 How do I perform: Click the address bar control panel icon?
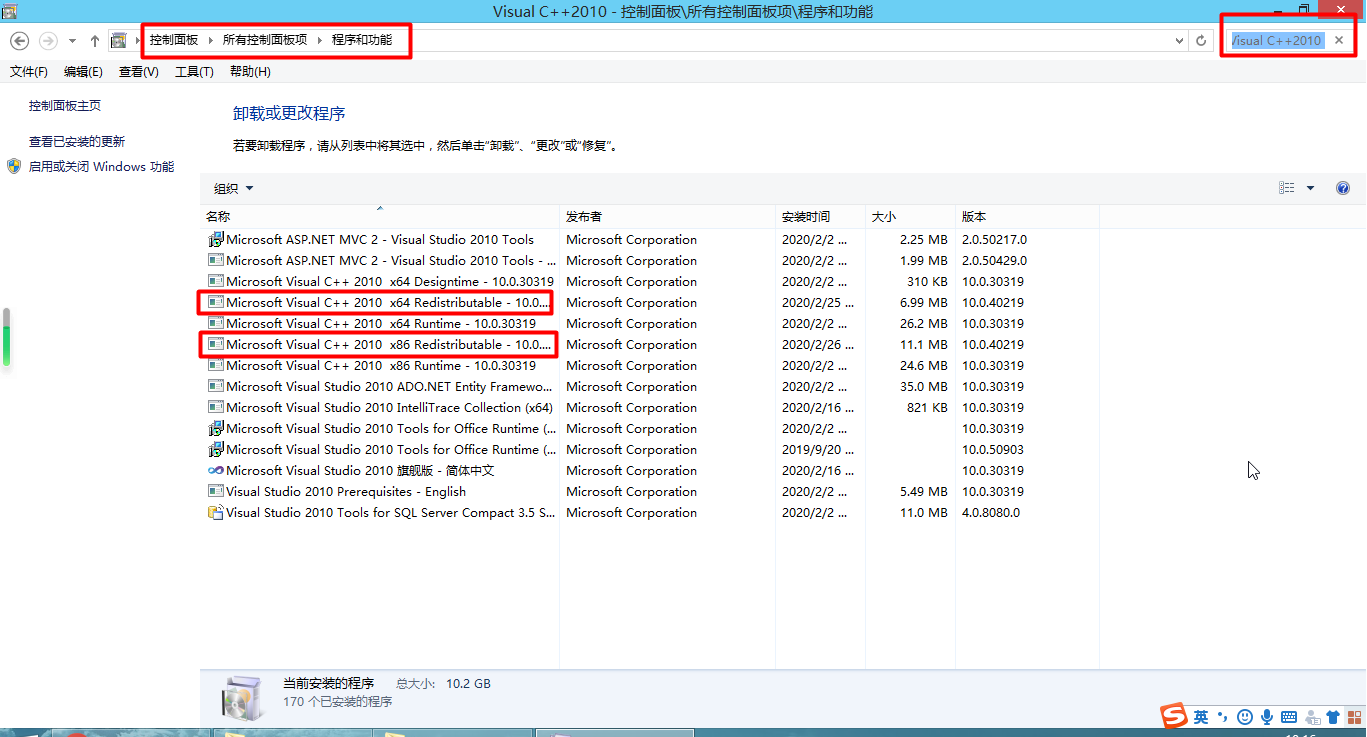pos(119,41)
